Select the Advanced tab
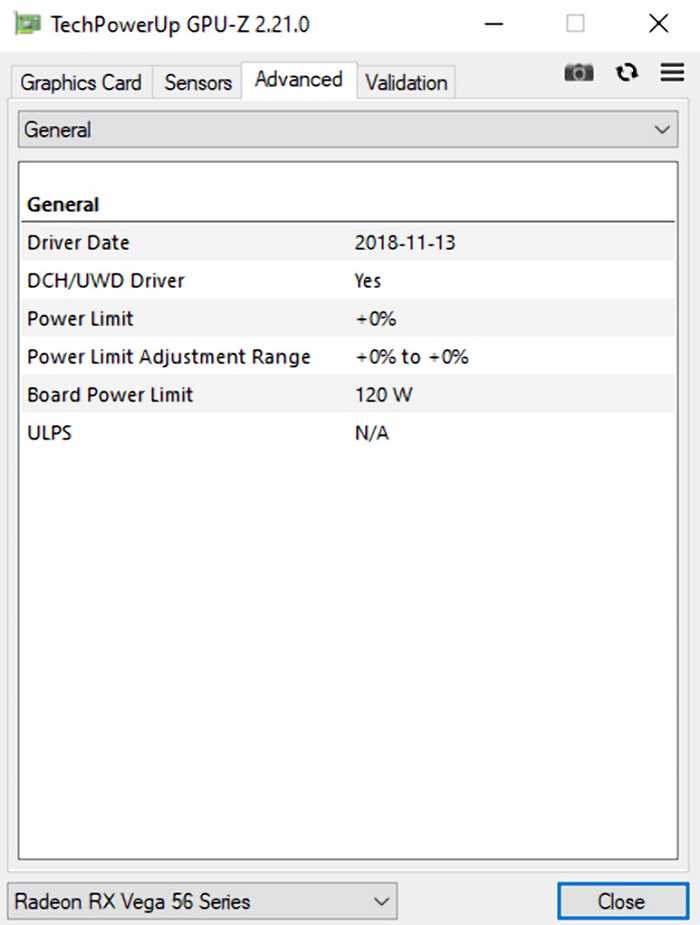The width and height of the screenshot is (700, 925). click(x=298, y=79)
